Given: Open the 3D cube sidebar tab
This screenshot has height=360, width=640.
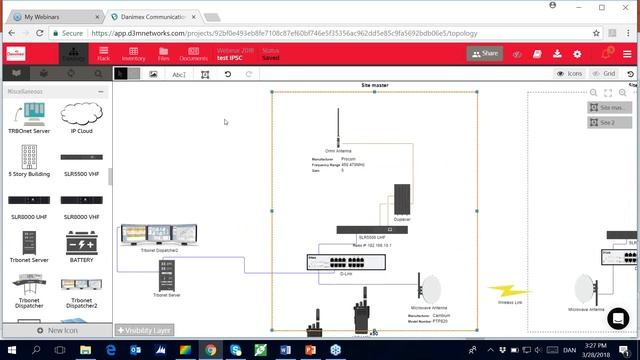Looking at the screenshot, I should (x=44, y=73).
